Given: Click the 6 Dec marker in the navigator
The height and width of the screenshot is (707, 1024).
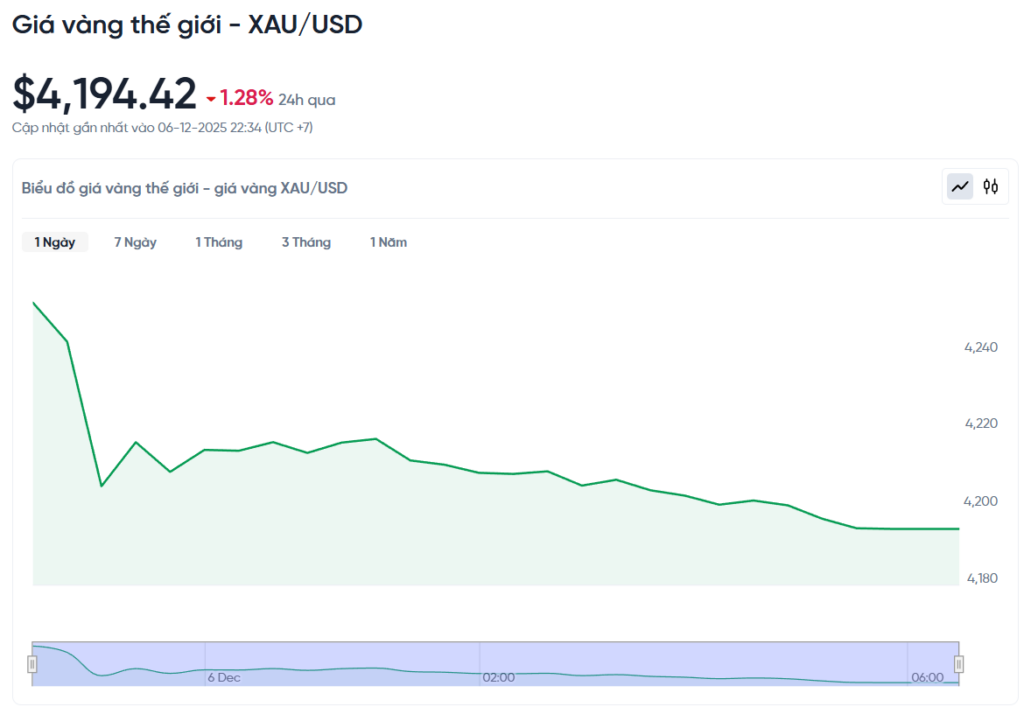Looking at the screenshot, I should (x=224, y=677).
